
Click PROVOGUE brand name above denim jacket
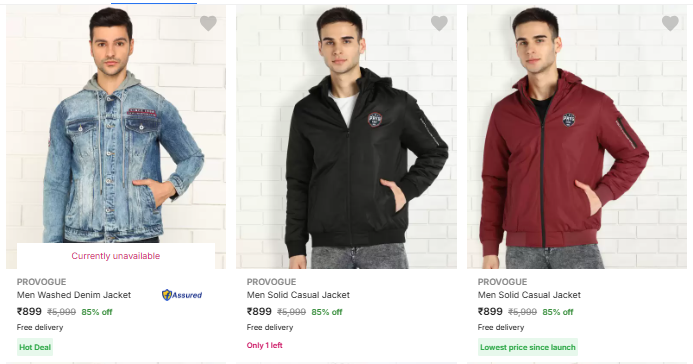coord(42,282)
